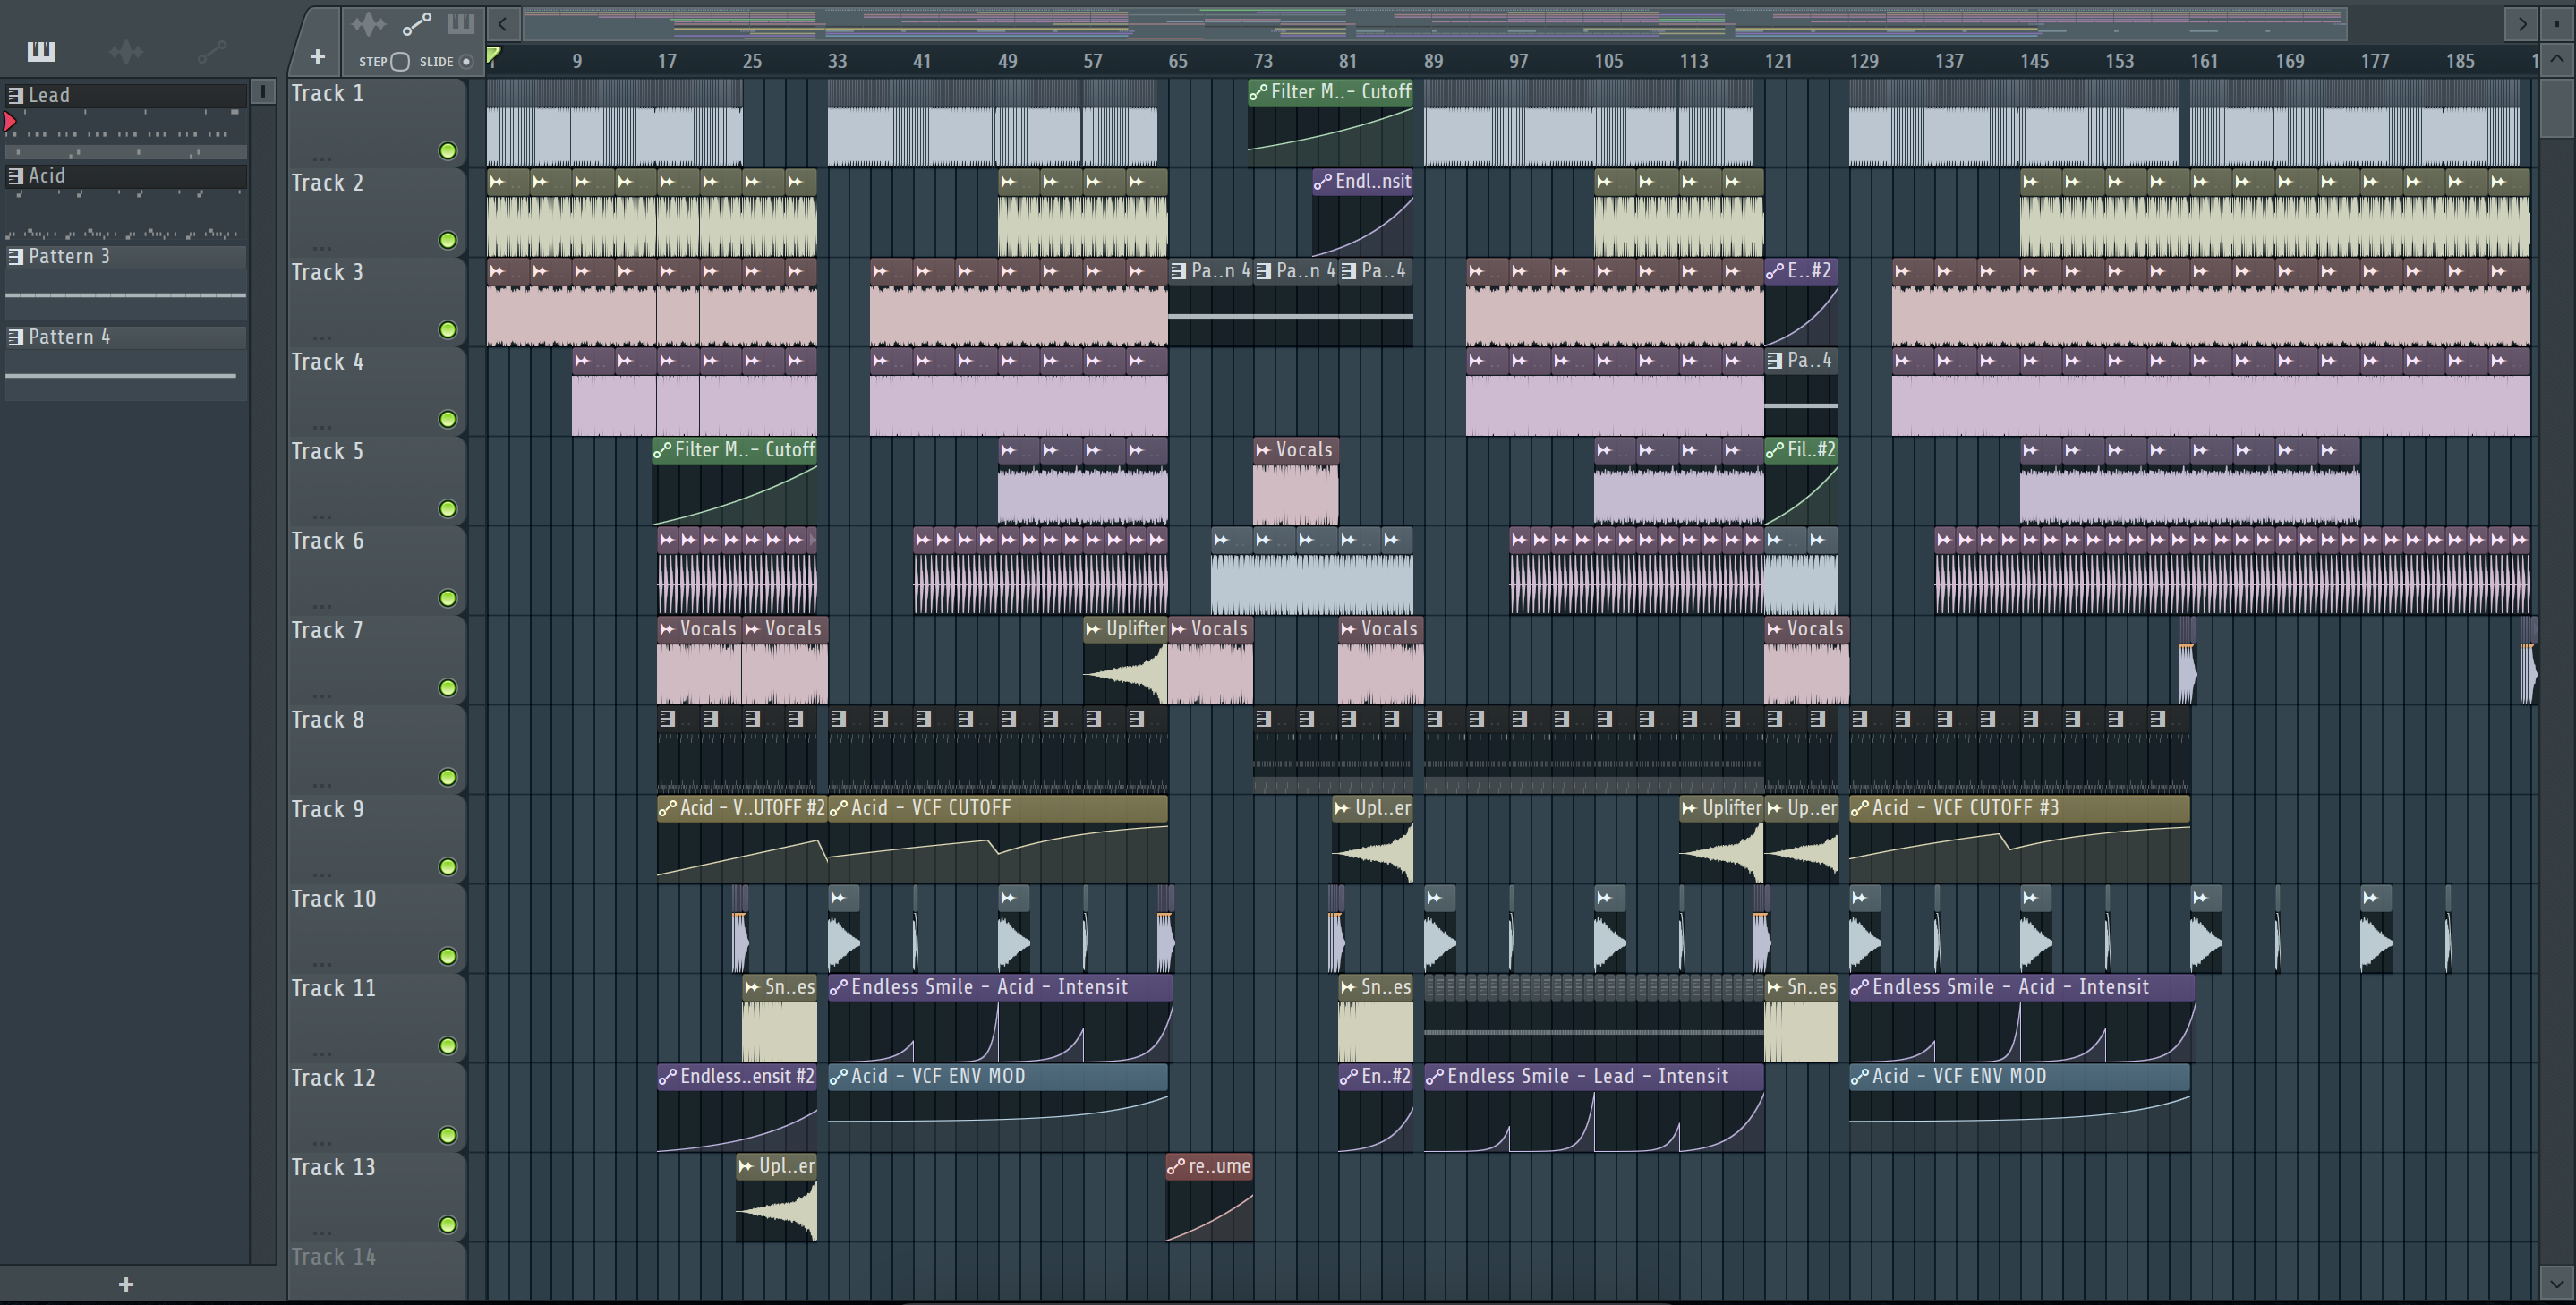Click the piano-roll icon beside Acid pattern
This screenshot has height=1305, width=2576.
[x=15, y=176]
